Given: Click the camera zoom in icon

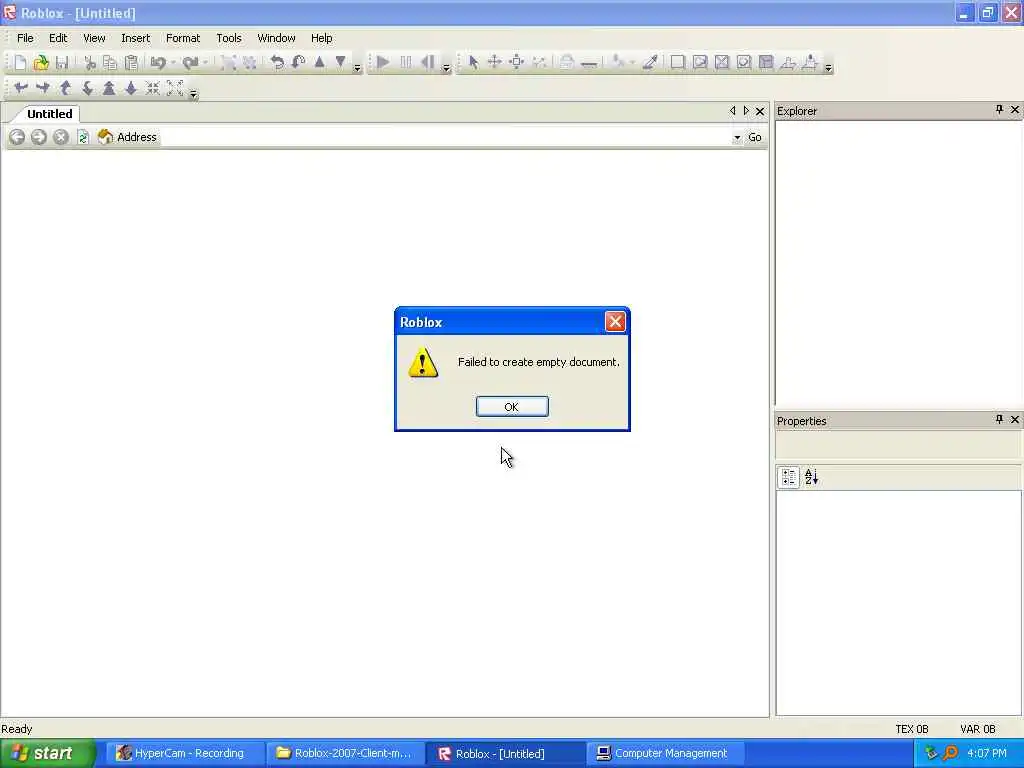Looking at the screenshot, I should (x=109, y=88).
